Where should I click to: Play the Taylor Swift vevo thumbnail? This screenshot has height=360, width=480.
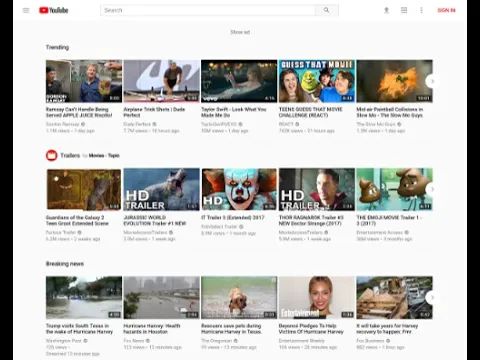point(239,81)
